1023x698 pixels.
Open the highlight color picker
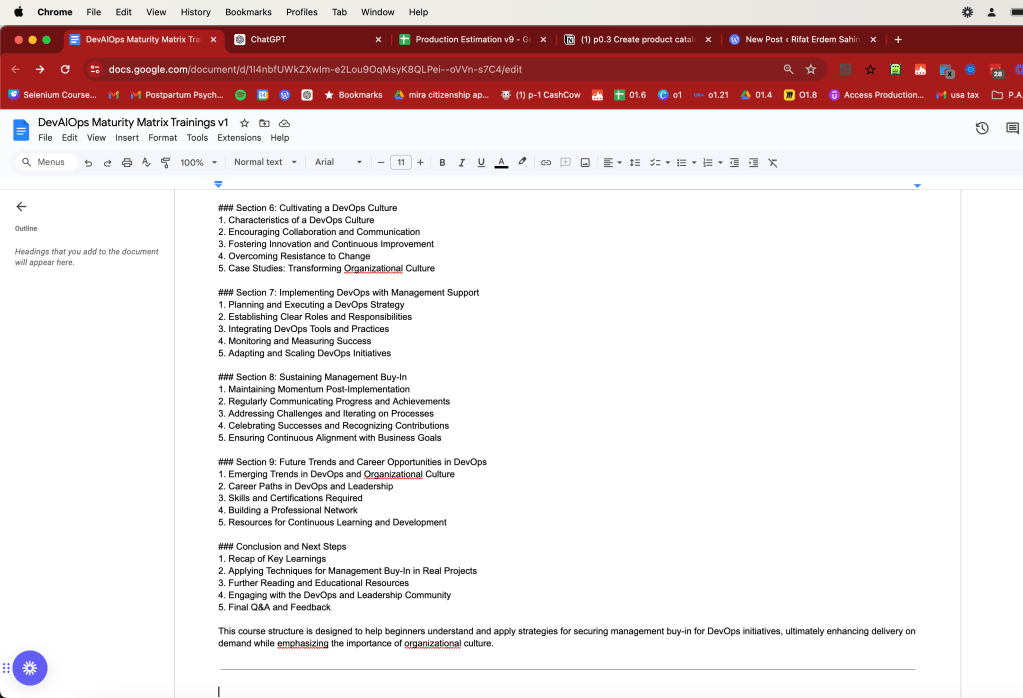coord(522,162)
